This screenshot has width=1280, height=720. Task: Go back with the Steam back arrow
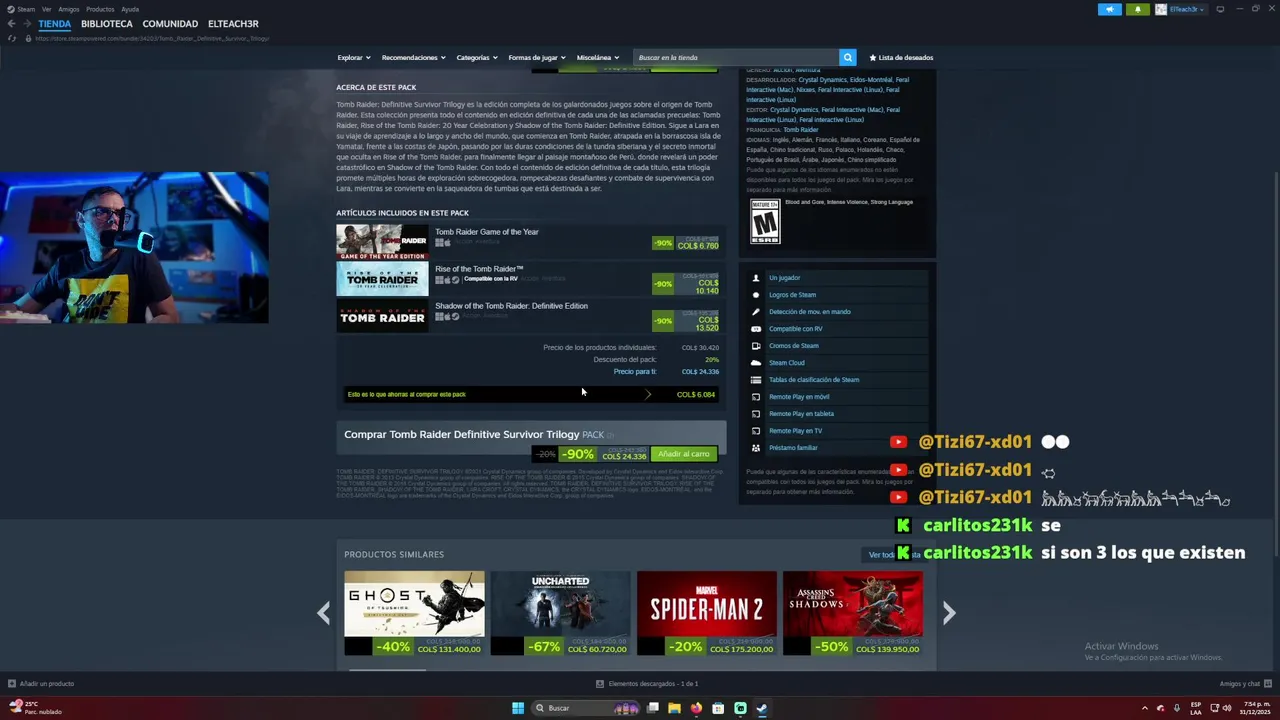tap(12, 24)
